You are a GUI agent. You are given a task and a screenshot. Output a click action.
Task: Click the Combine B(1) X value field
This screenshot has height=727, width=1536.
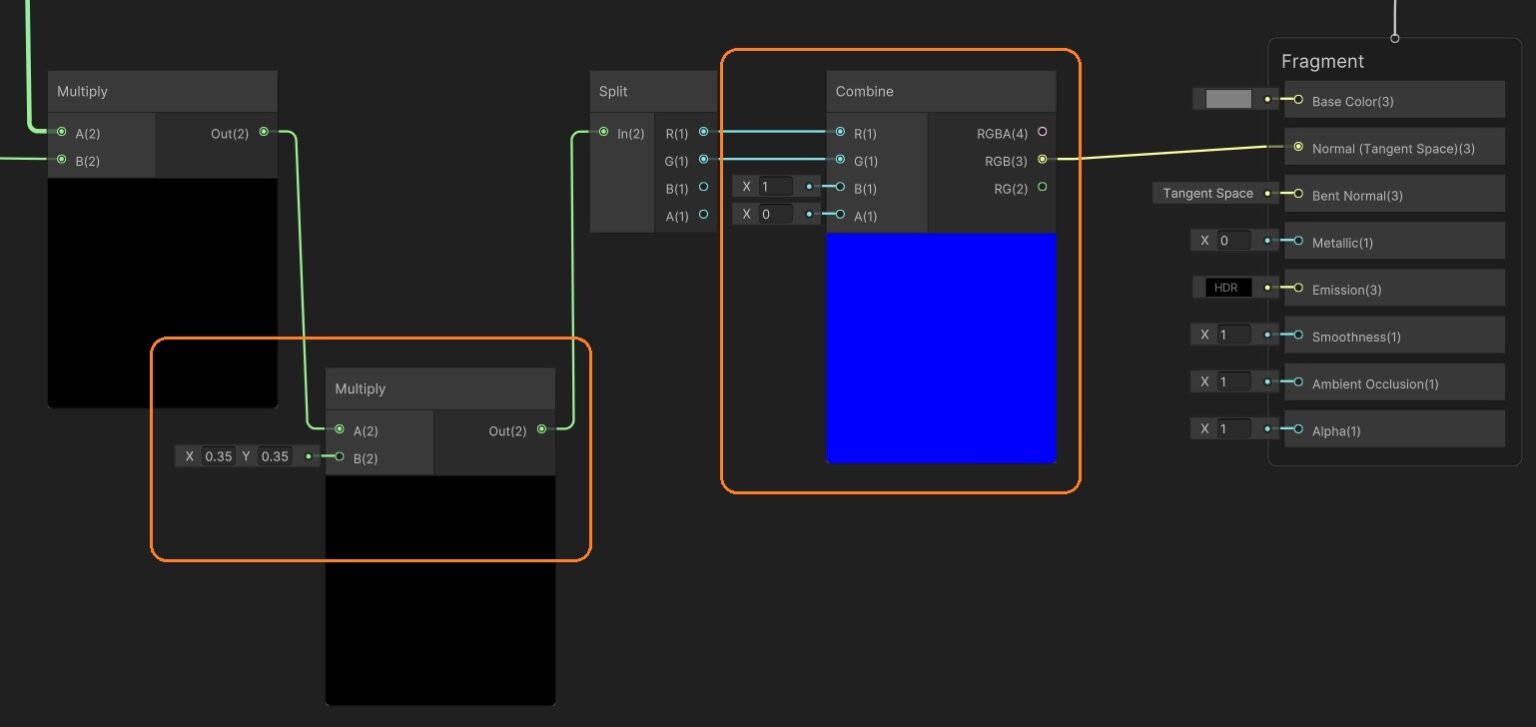(x=775, y=187)
